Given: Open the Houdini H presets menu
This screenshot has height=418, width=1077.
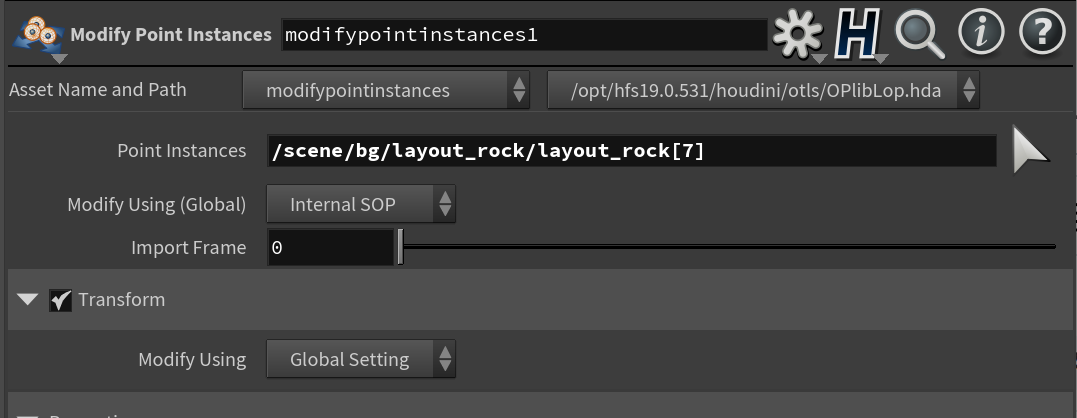Looking at the screenshot, I should [x=858, y=34].
